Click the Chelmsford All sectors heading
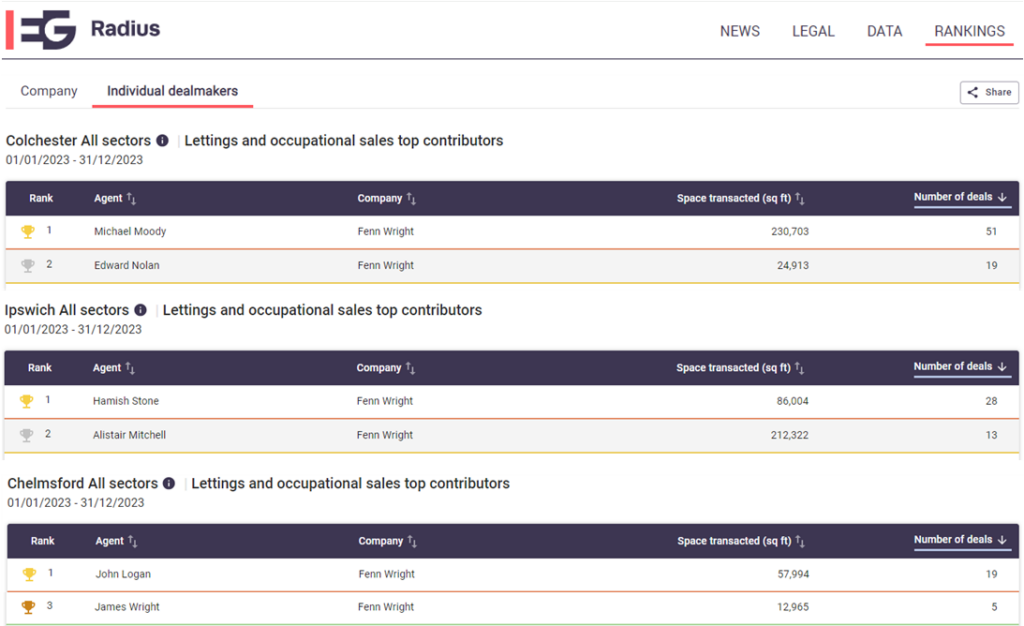1024x626 pixels. pyautogui.click(x=82, y=483)
